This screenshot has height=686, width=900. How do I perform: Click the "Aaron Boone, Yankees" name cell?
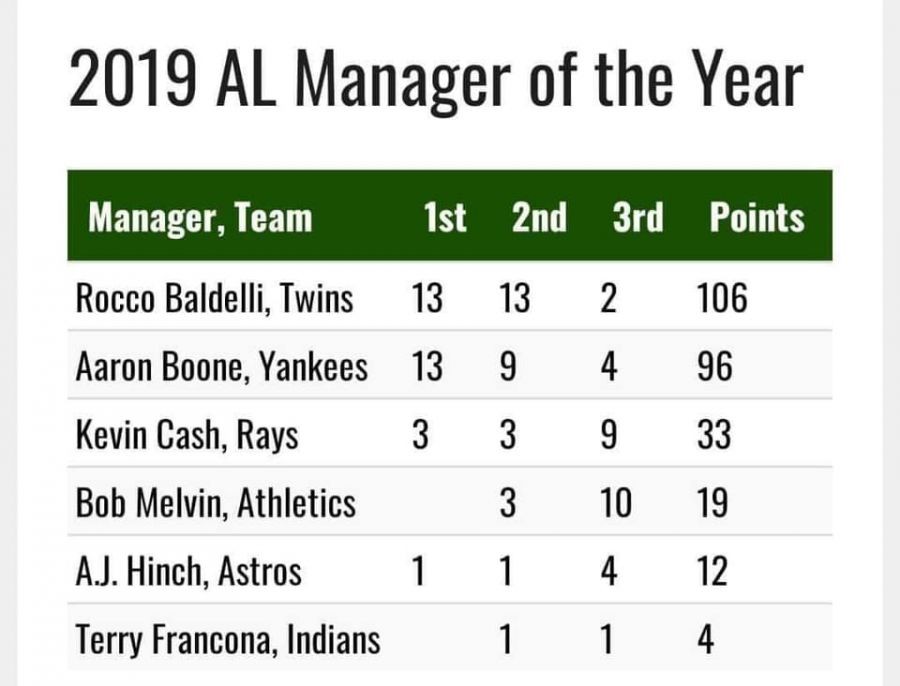tap(221, 368)
